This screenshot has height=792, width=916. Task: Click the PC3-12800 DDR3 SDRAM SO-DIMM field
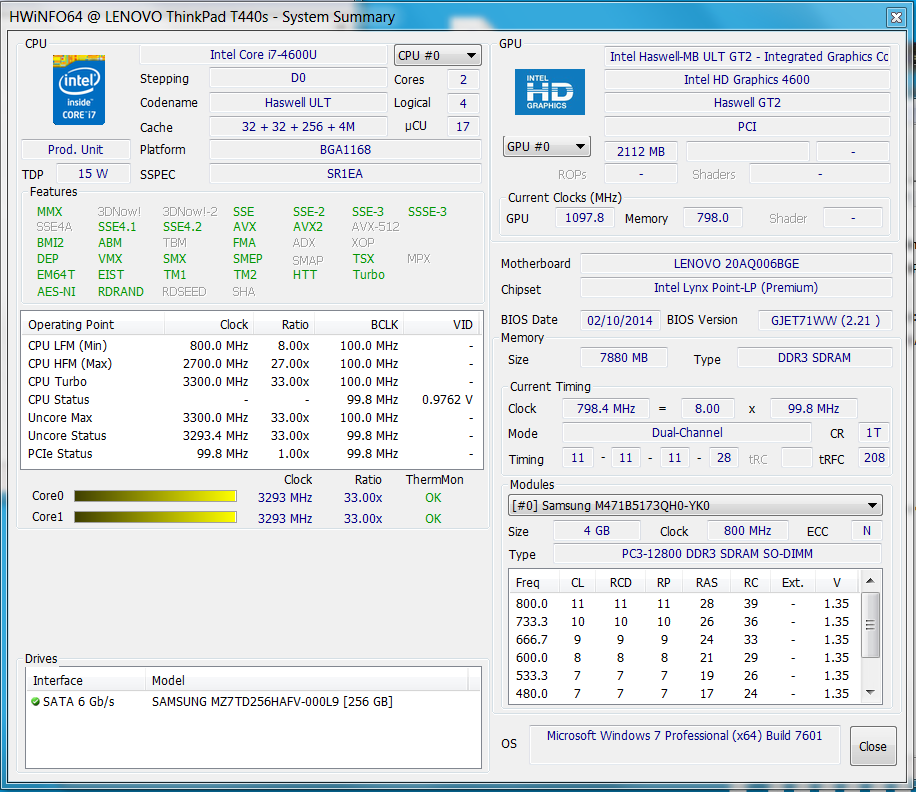(717, 554)
